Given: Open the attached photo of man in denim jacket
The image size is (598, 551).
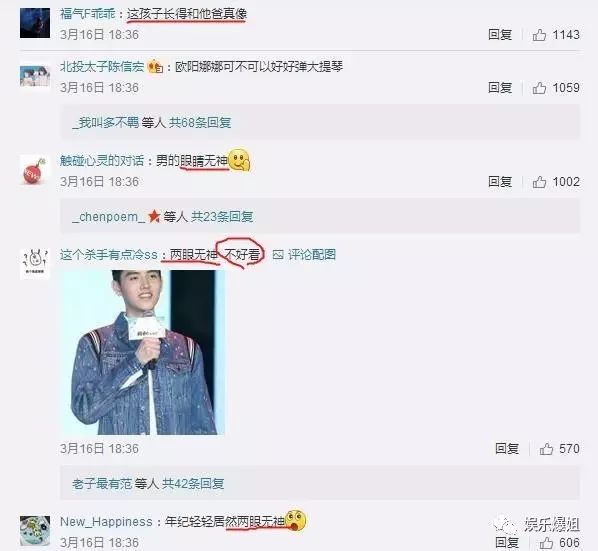Looking at the screenshot, I should (x=143, y=352).
